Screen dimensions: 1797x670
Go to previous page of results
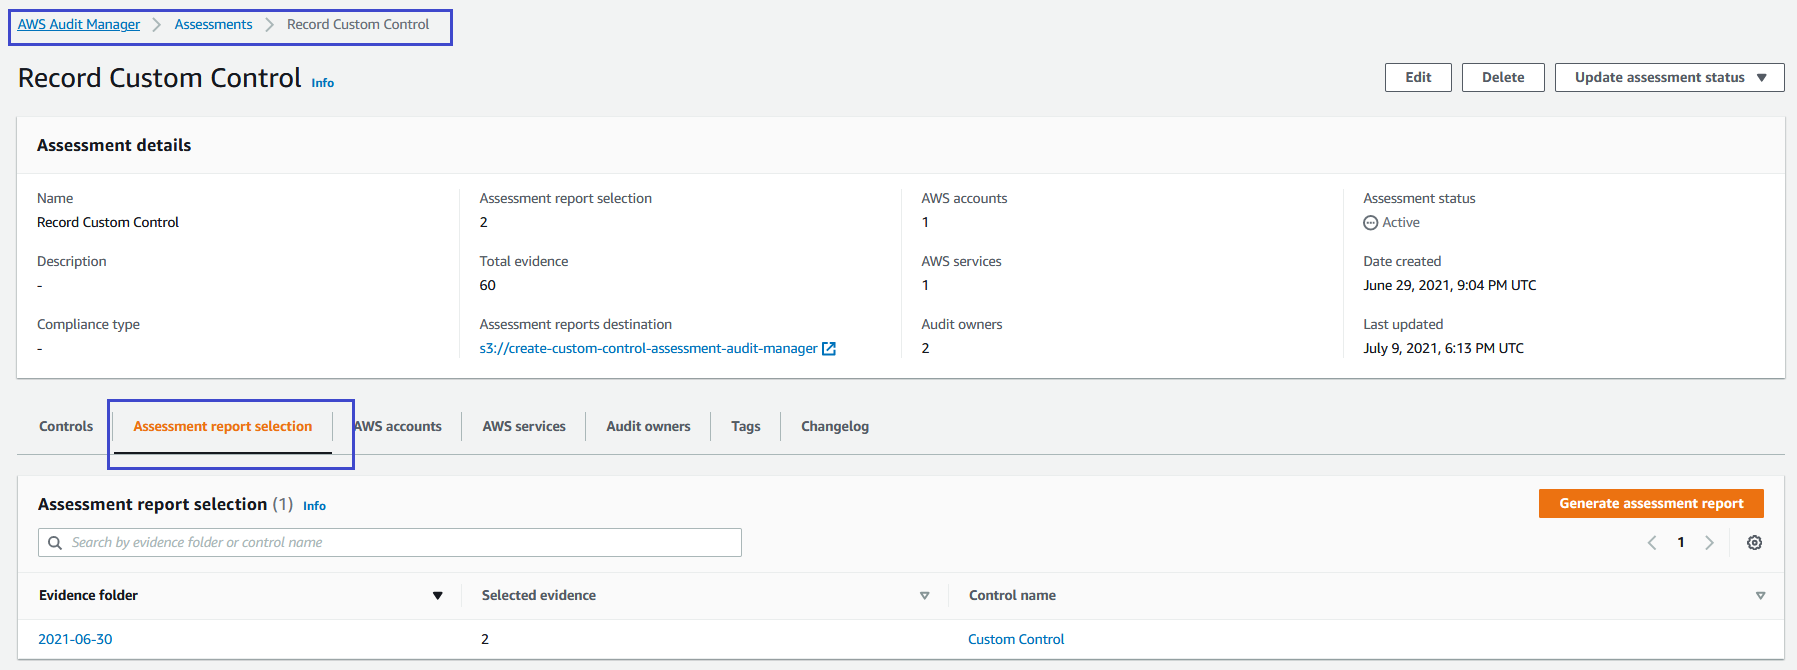tap(1652, 543)
